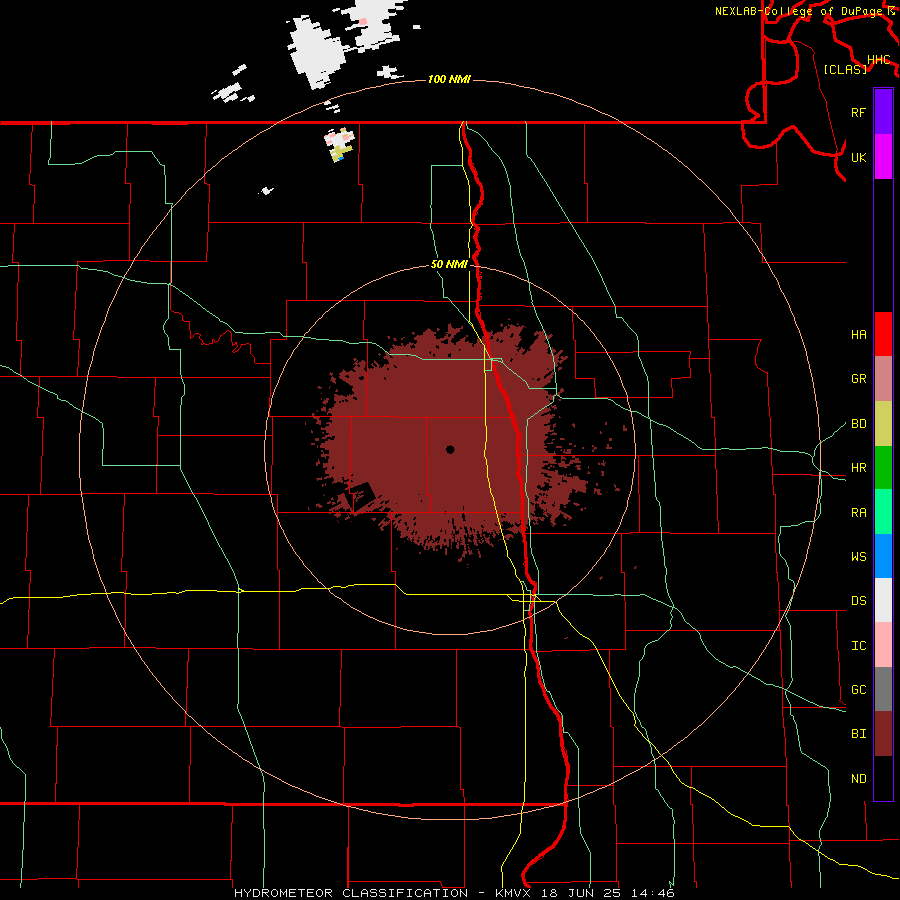
Task: Click the 'HYDROMETEOR CLASSIFICATION' caption text
Action: [x=350, y=893]
